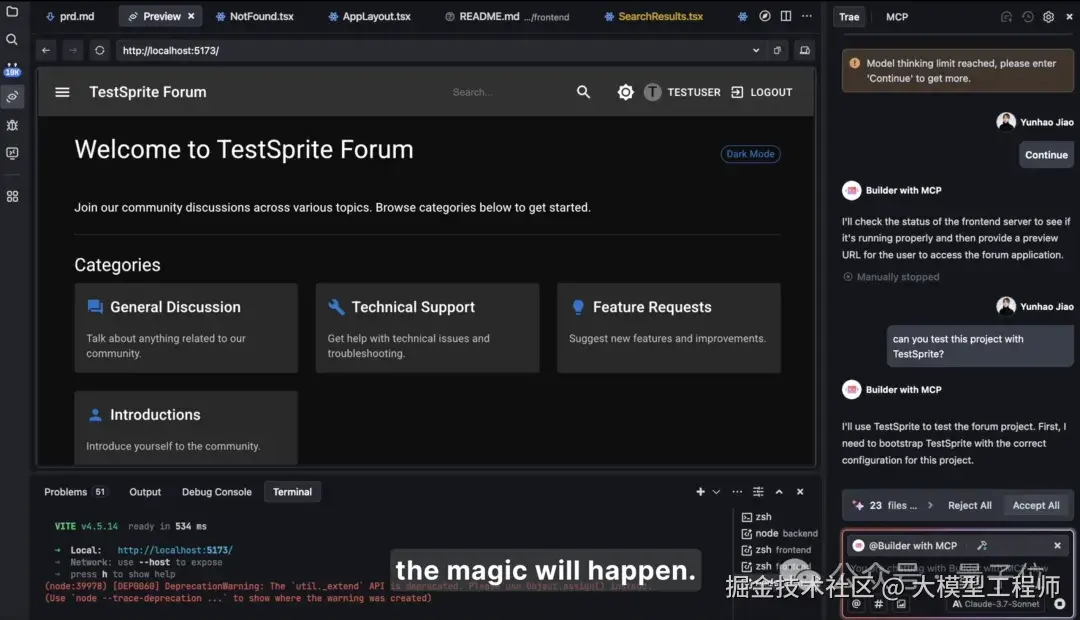Open the Debug bug icon in sidebar
The height and width of the screenshot is (620, 1080).
tap(12, 125)
